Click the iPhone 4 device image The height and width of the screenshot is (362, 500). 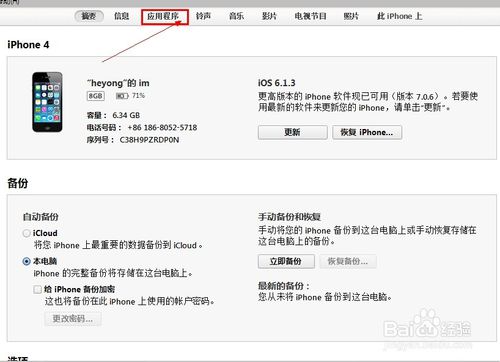click(x=47, y=102)
